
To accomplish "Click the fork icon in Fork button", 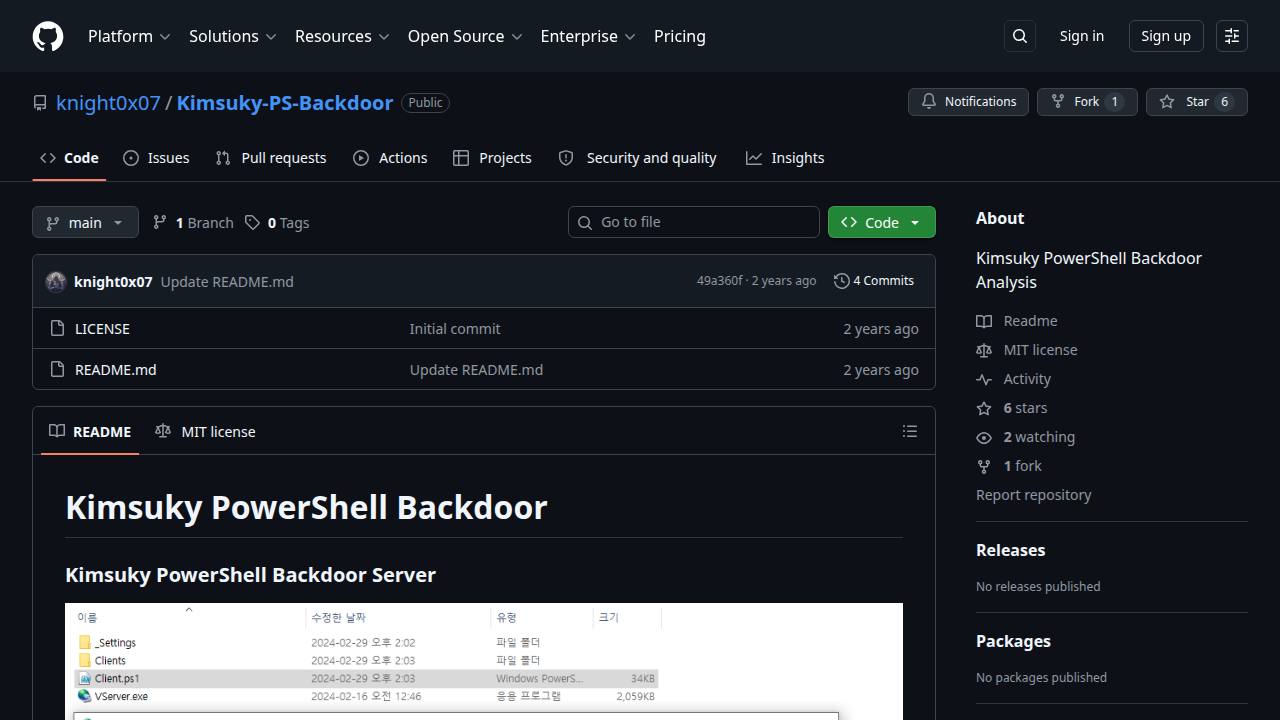I will point(1058,102).
